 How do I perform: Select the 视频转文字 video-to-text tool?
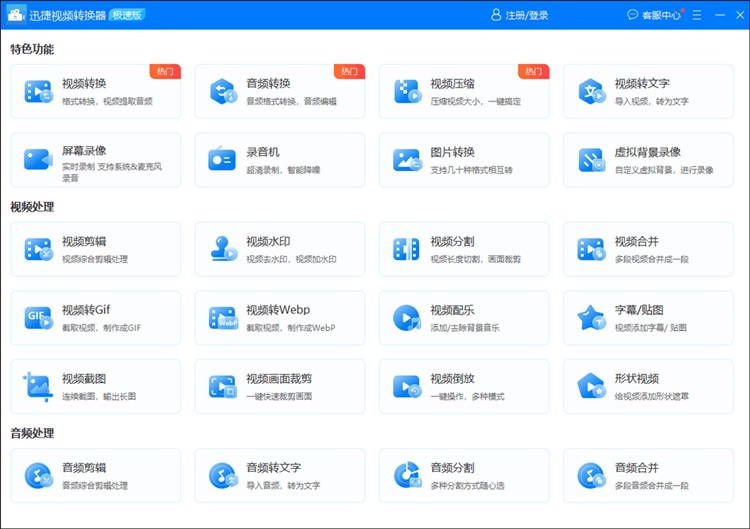(x=648, y=91)
